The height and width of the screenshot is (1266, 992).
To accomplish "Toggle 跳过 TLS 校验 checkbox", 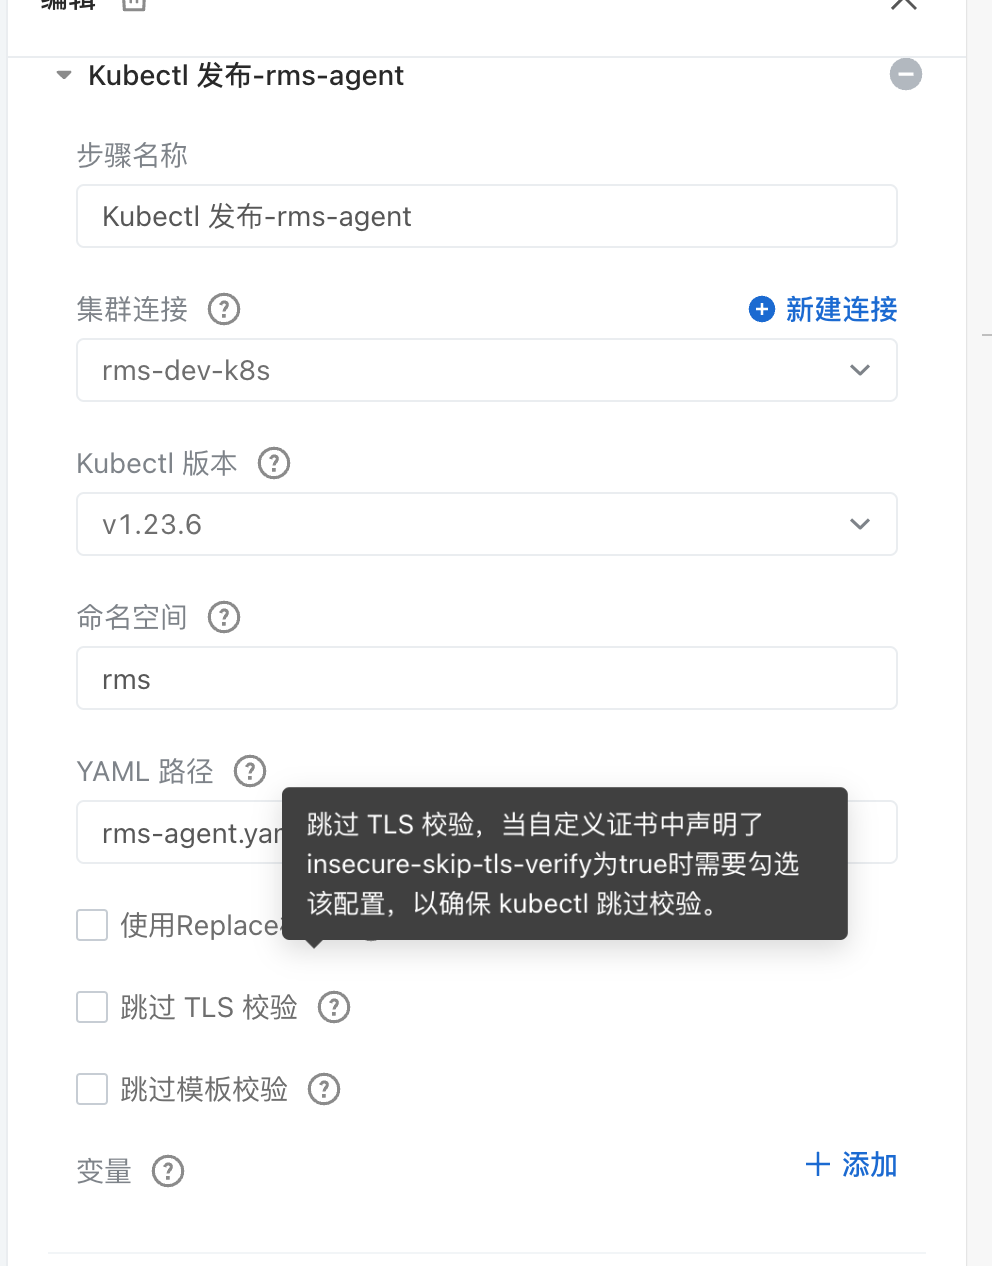I will 92,1007.
